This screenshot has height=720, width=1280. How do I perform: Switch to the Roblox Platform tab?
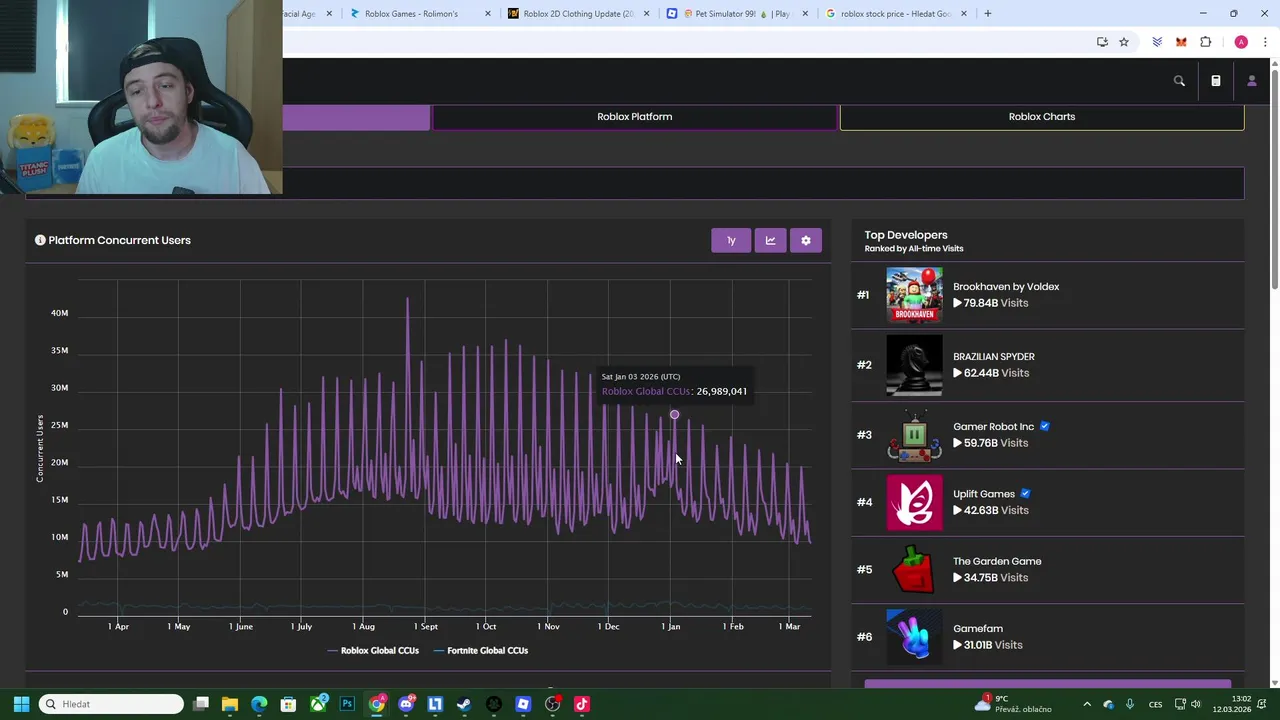pos(634,117)
